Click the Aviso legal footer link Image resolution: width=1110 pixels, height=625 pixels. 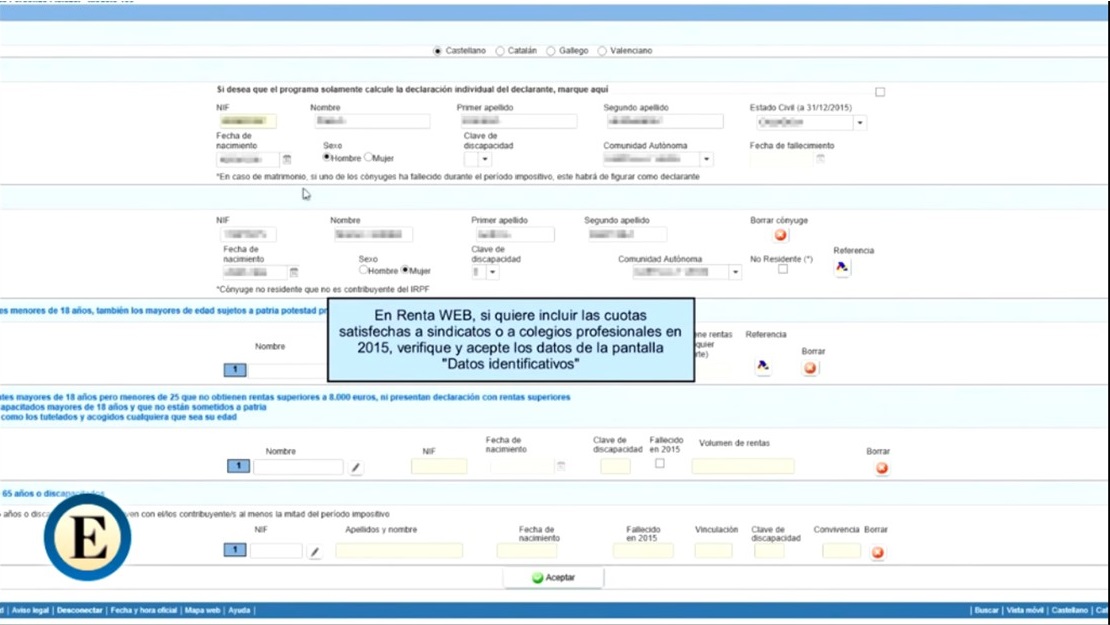(x=30, y=610)
